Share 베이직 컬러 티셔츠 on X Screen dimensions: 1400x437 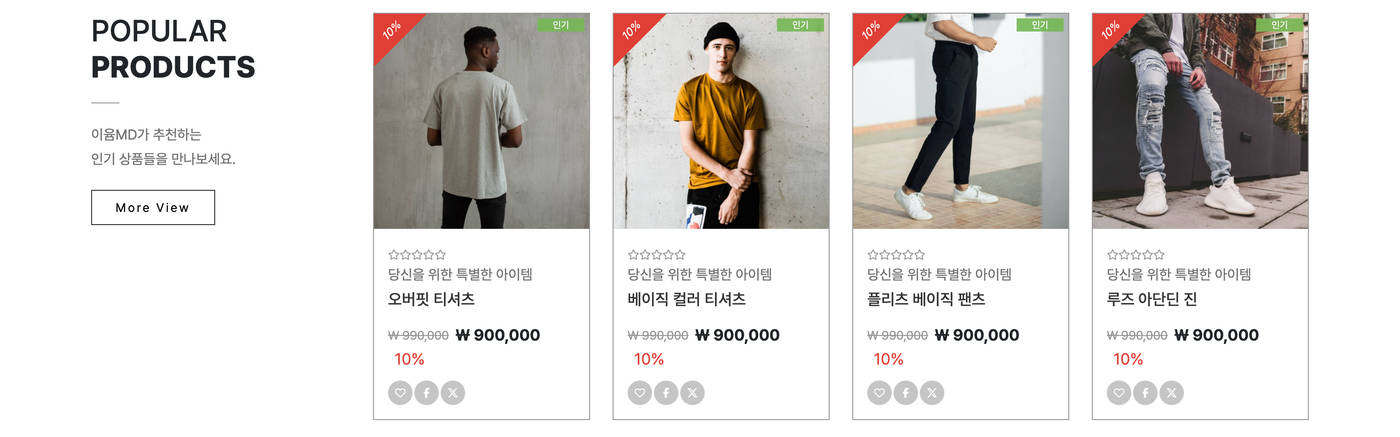pos(692,393)
